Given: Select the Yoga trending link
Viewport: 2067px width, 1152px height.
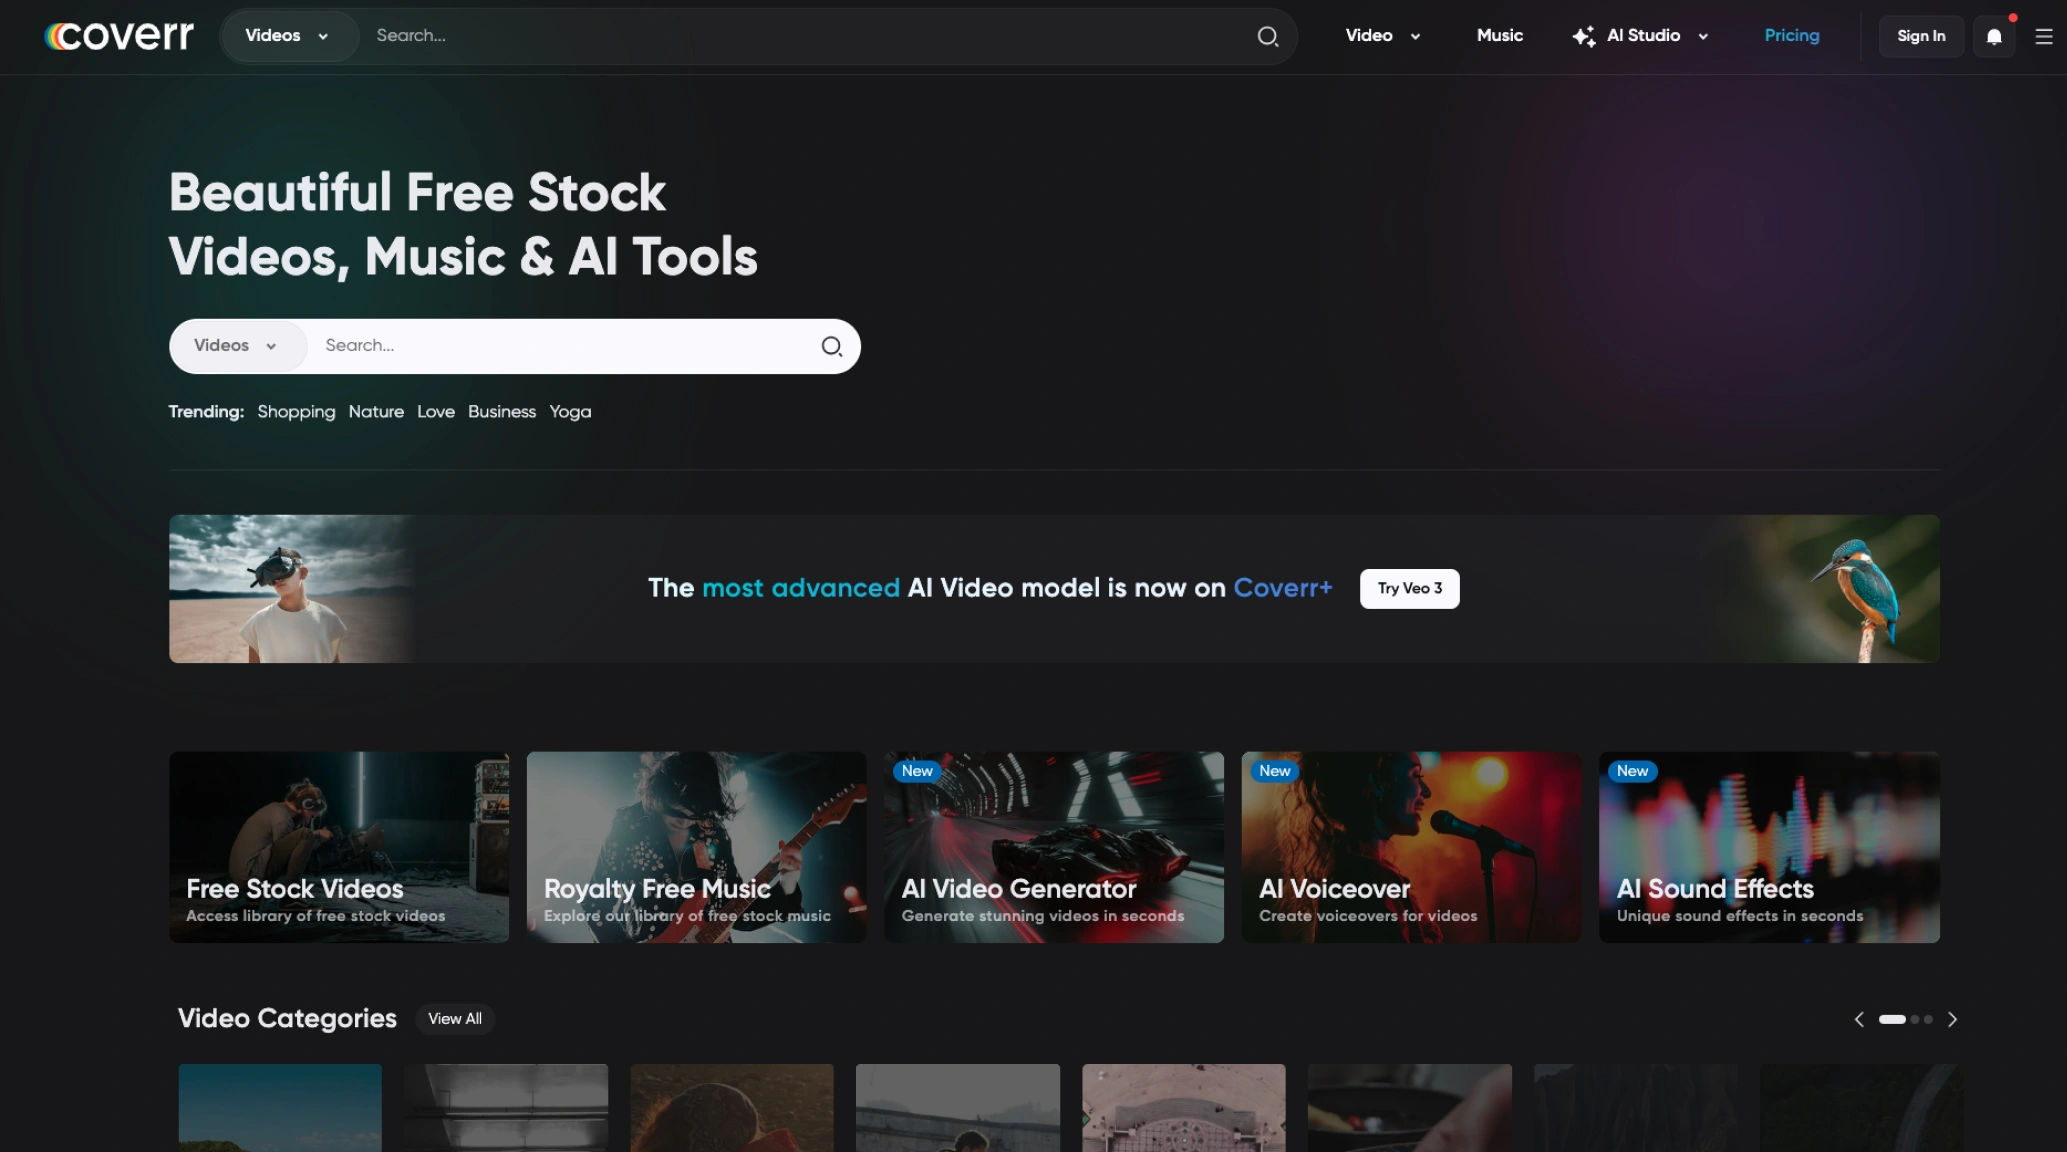Looking at the screenshot, I should (570, 412).
